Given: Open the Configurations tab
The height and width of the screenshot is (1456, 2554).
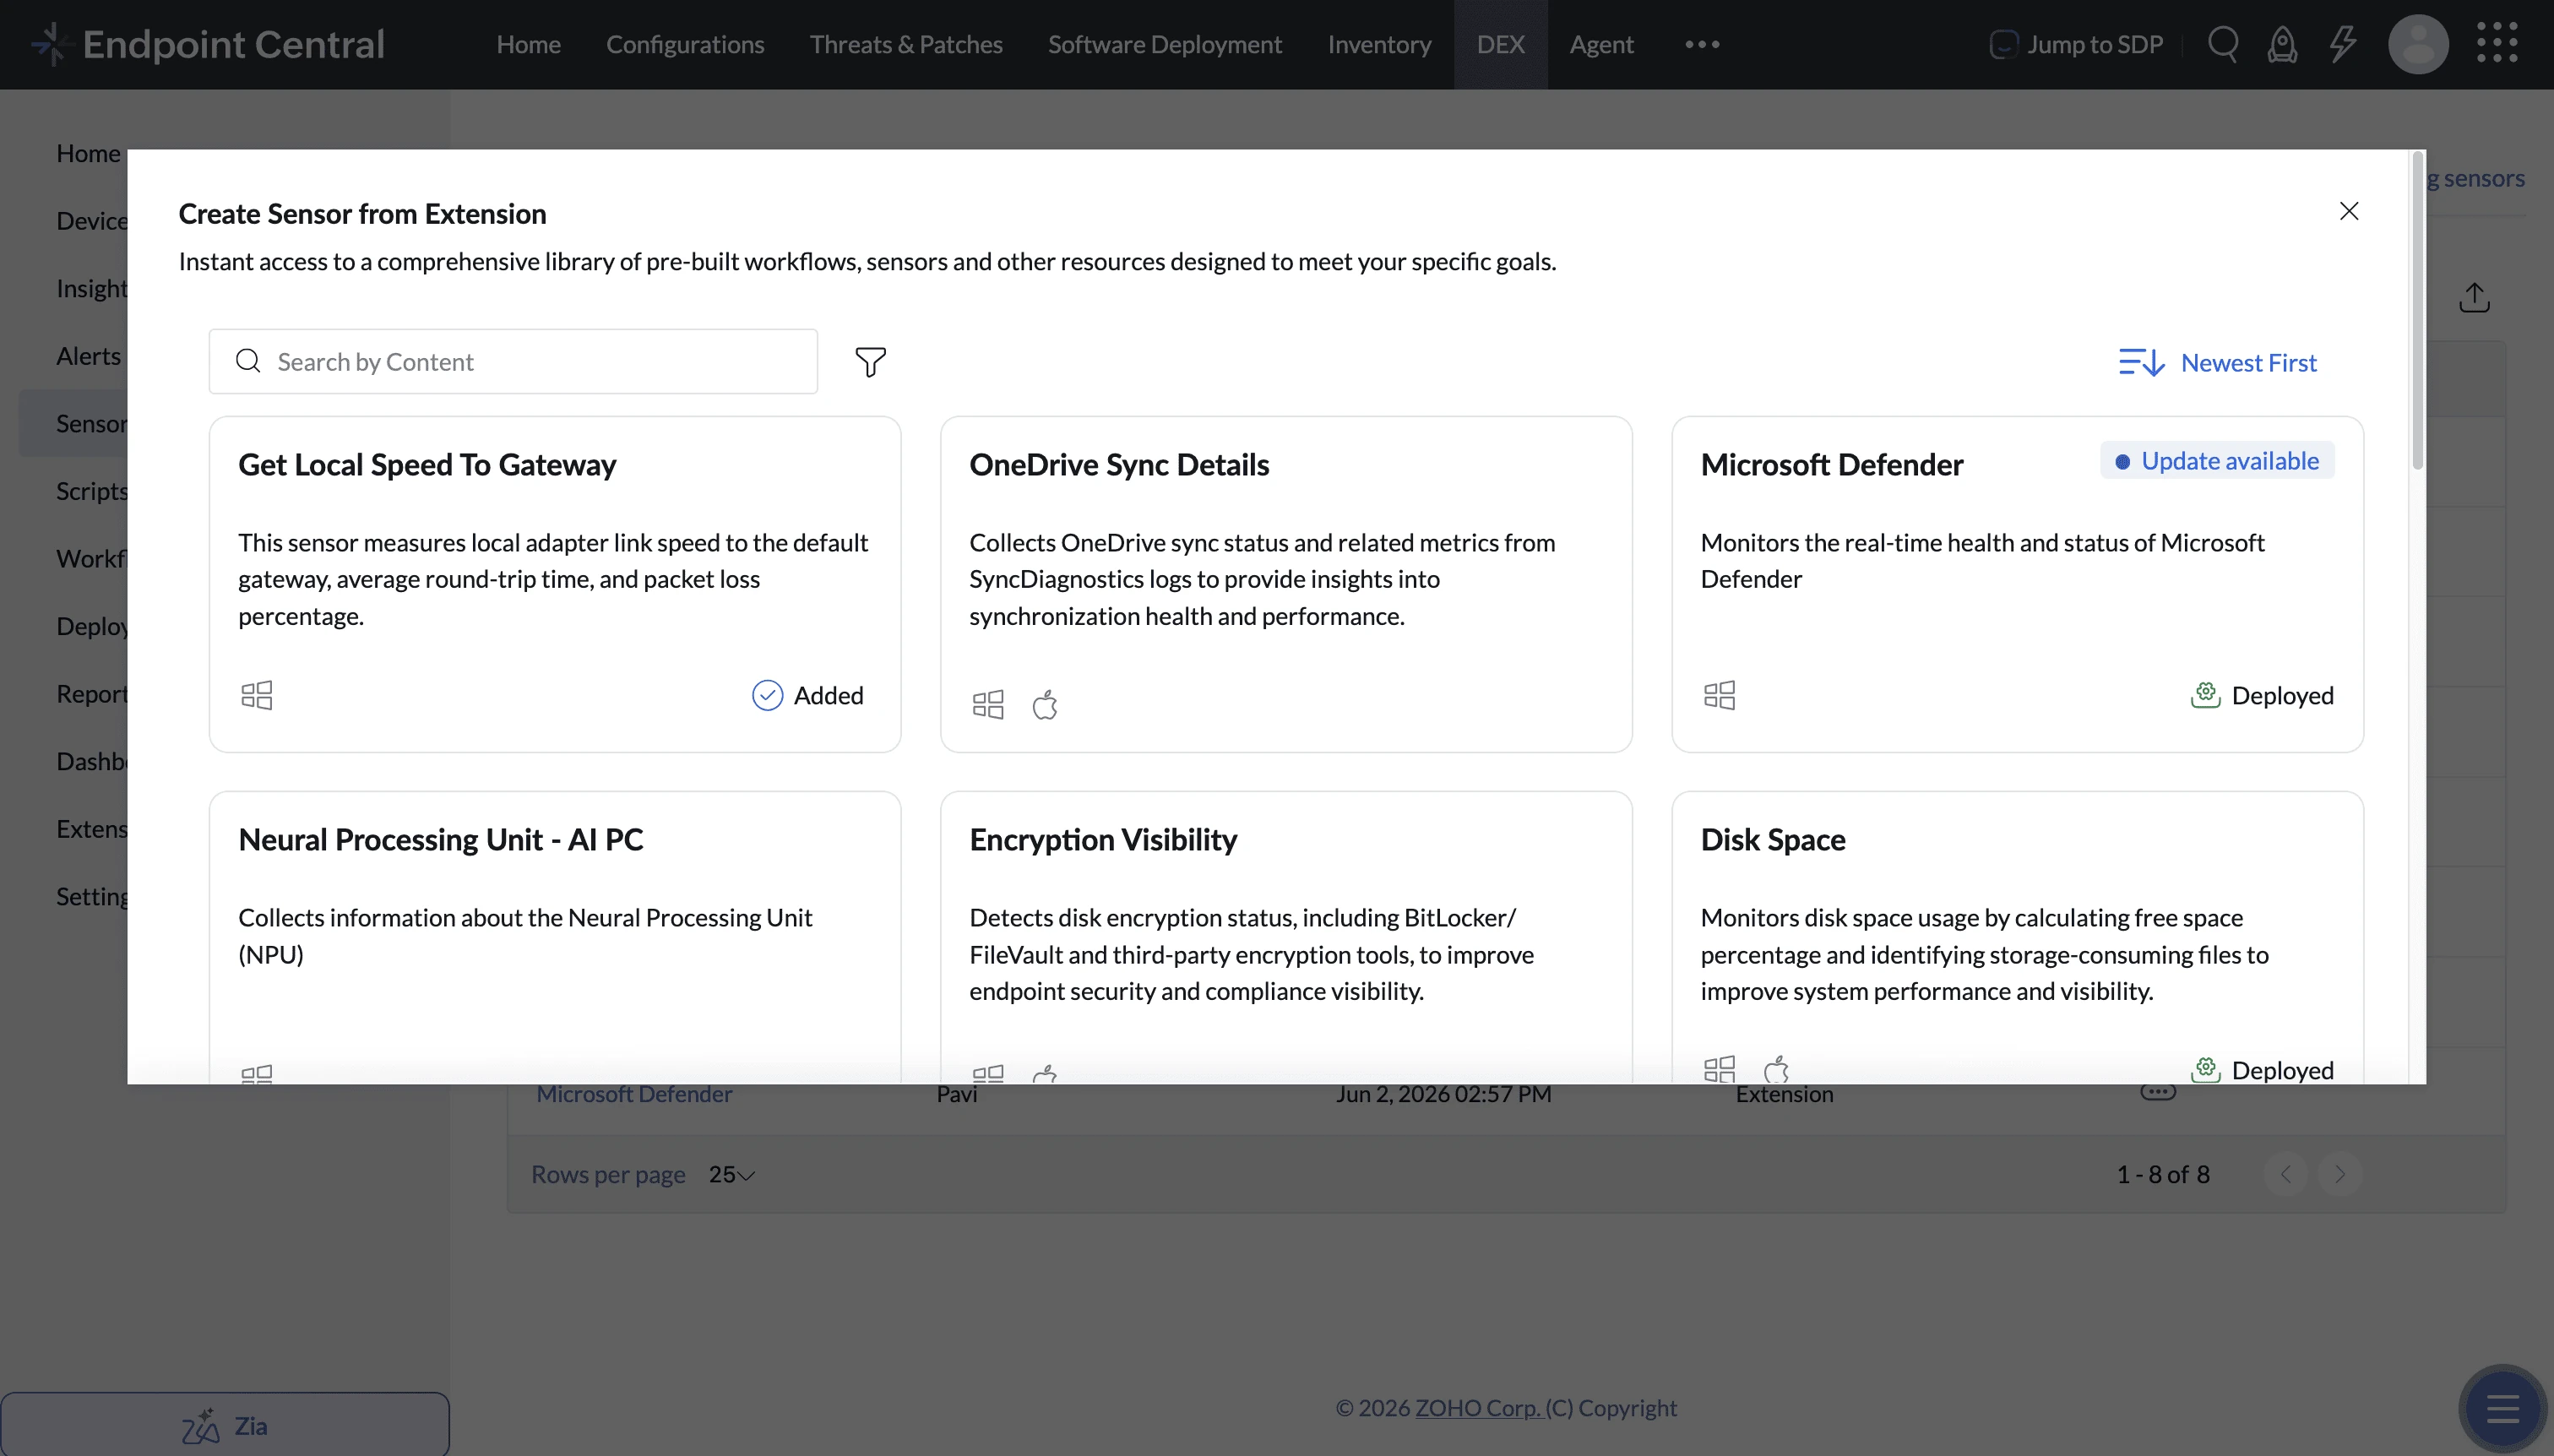Looking at the screenshot, I should pos(685,44).
